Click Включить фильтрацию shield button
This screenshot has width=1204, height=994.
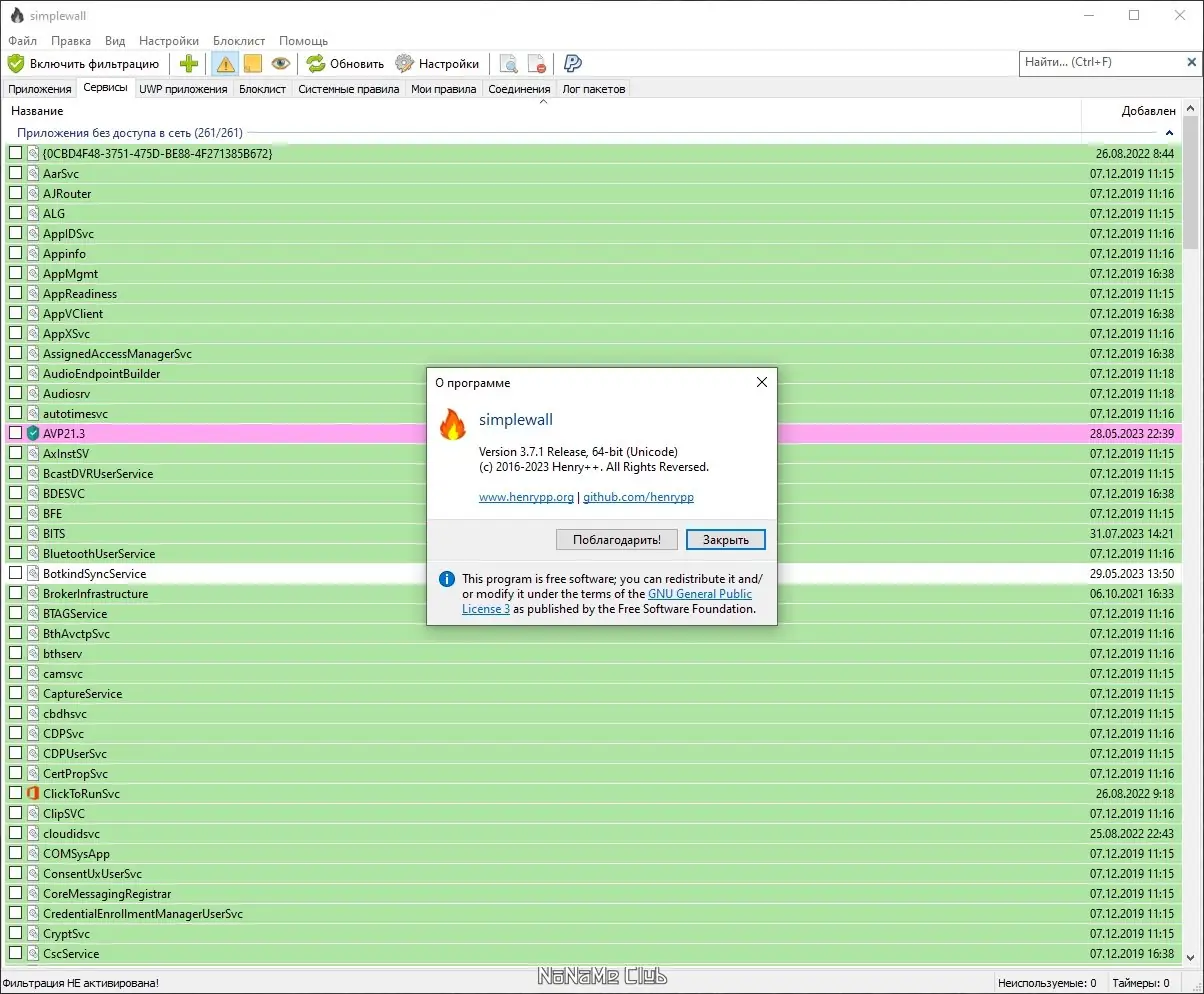84,63
